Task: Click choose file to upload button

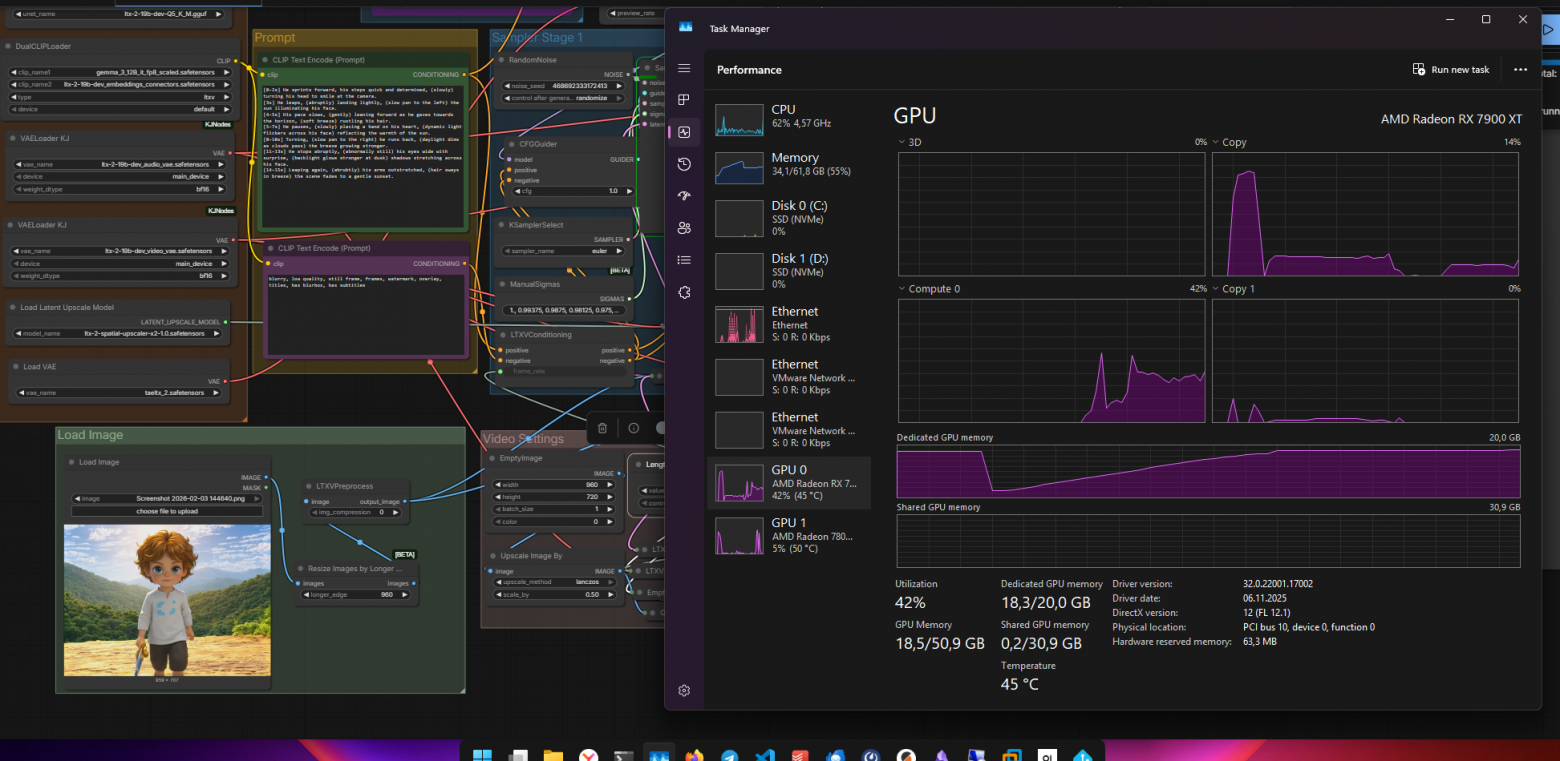Action: click(168, 511)
